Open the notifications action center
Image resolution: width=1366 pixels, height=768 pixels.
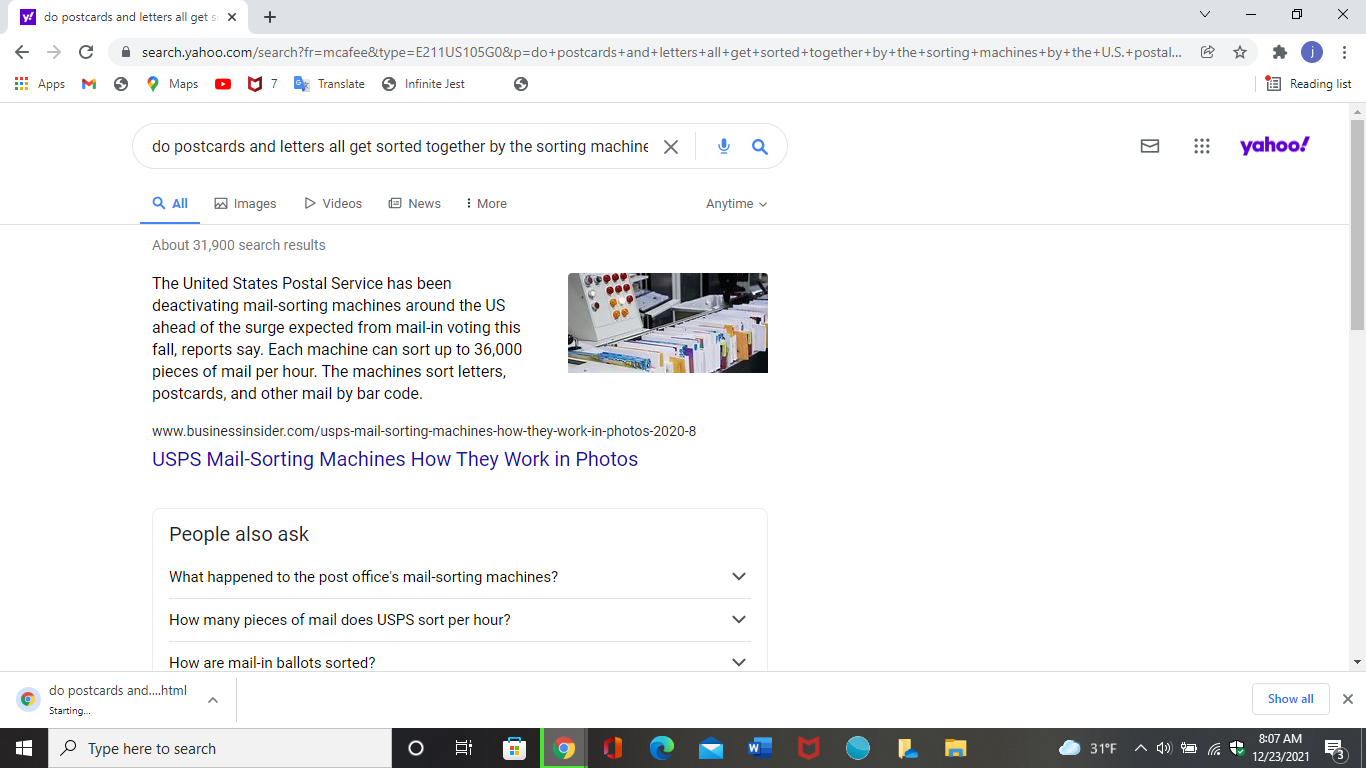(x=1334, y=748)
